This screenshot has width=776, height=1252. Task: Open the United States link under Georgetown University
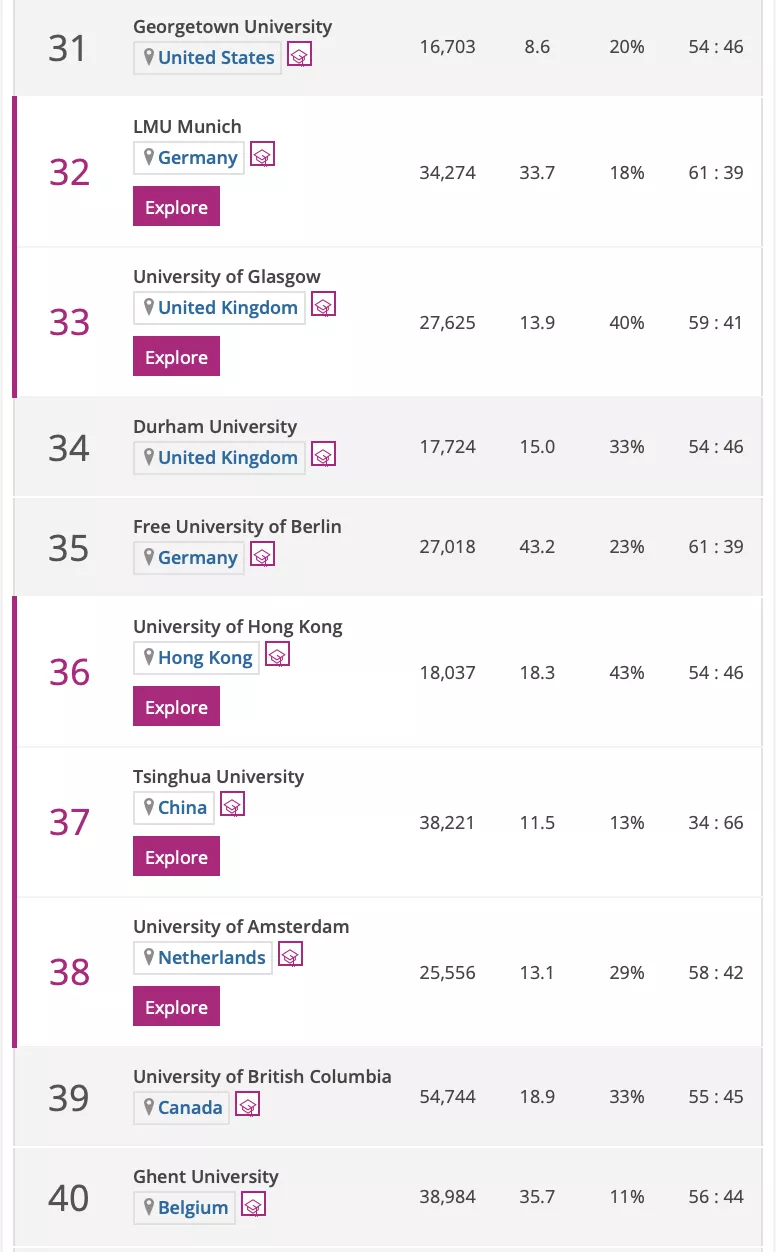coord(216,58)
